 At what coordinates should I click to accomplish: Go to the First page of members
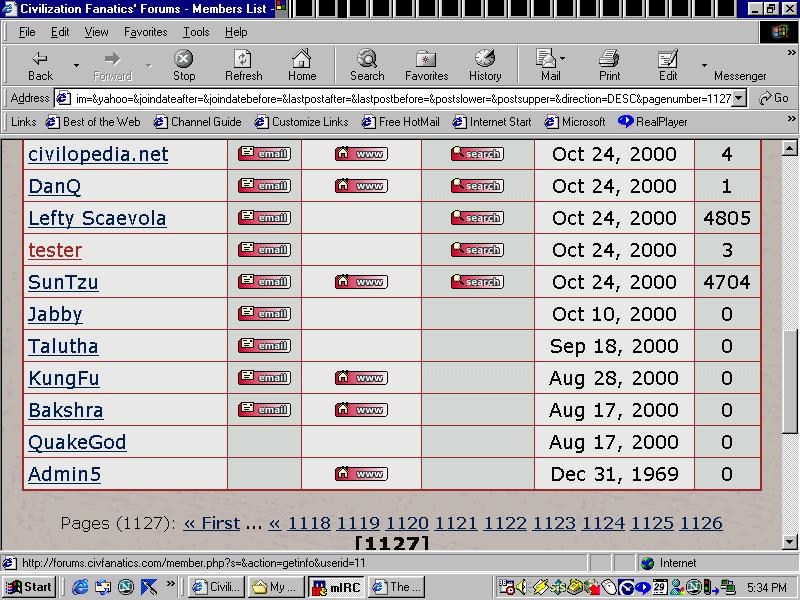click(x=212, y=523)
